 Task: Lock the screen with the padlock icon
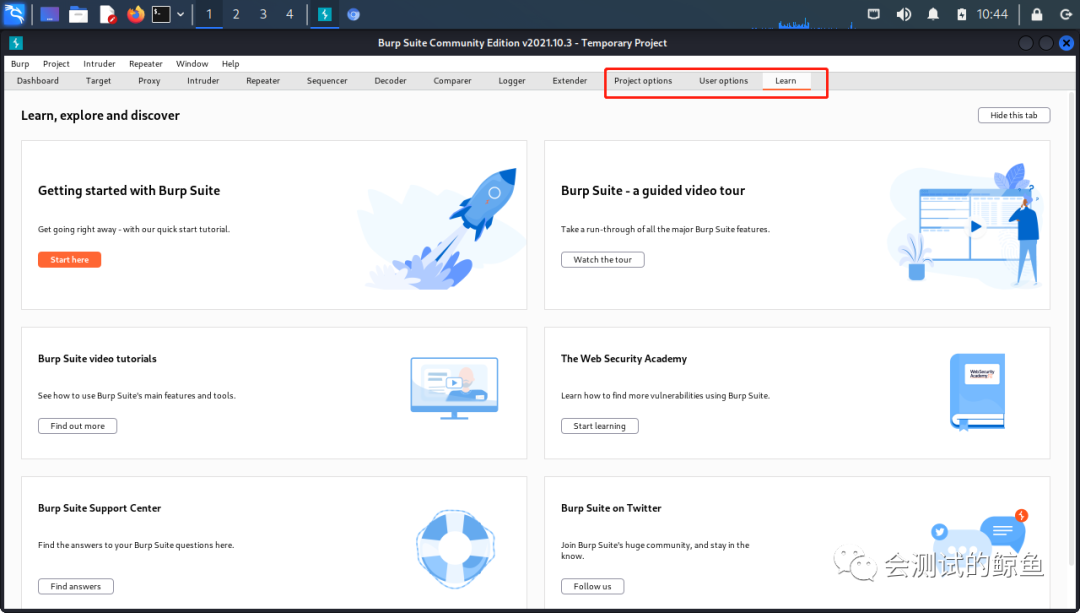1037,14
